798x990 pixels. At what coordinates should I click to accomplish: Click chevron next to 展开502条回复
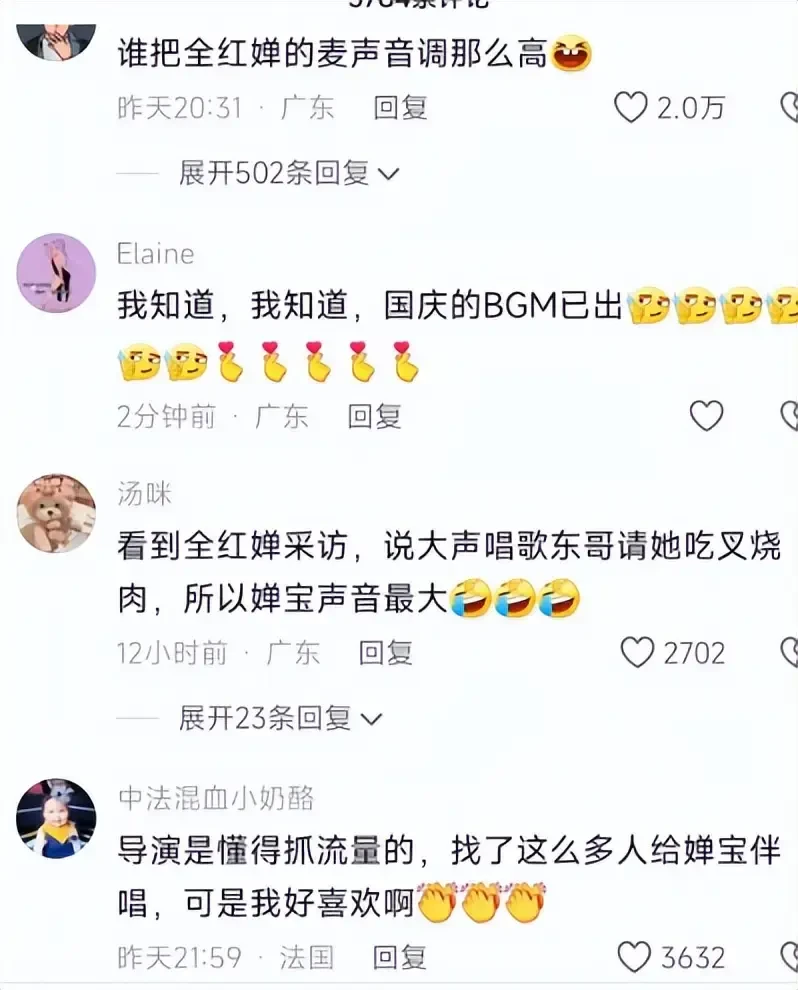(388, 174)
